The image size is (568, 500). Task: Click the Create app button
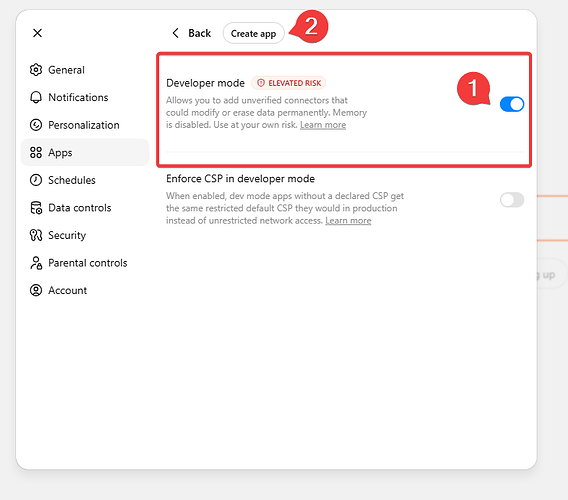tap(254, 33)
